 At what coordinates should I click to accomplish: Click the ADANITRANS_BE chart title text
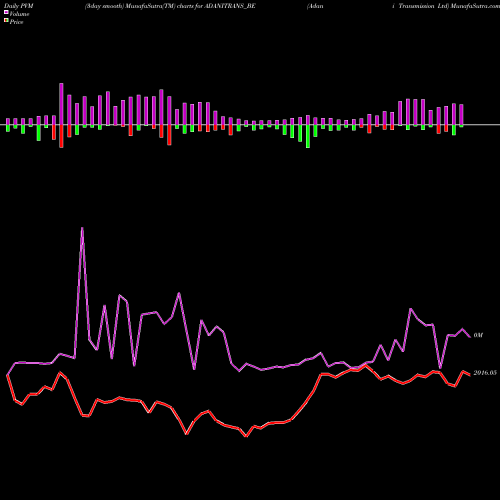pyautogui.click(x=229, y=6)
